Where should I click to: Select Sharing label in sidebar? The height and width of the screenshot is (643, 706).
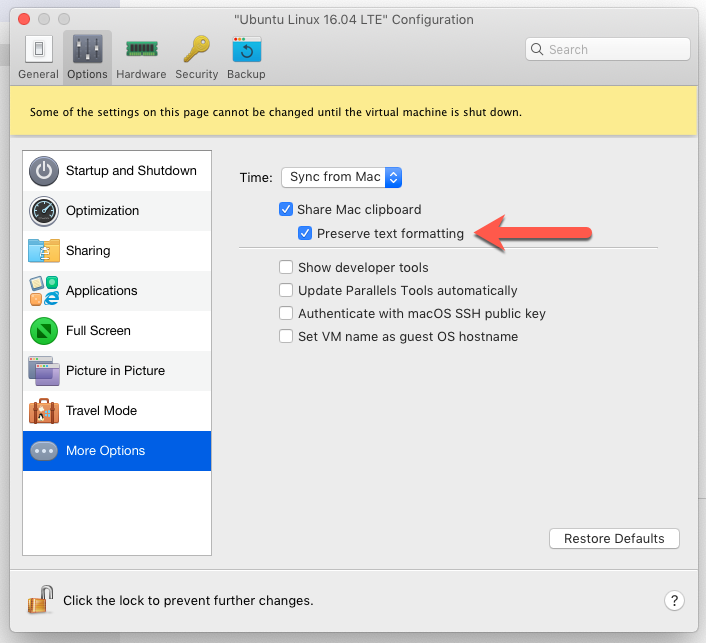click(x=88, y=251)
